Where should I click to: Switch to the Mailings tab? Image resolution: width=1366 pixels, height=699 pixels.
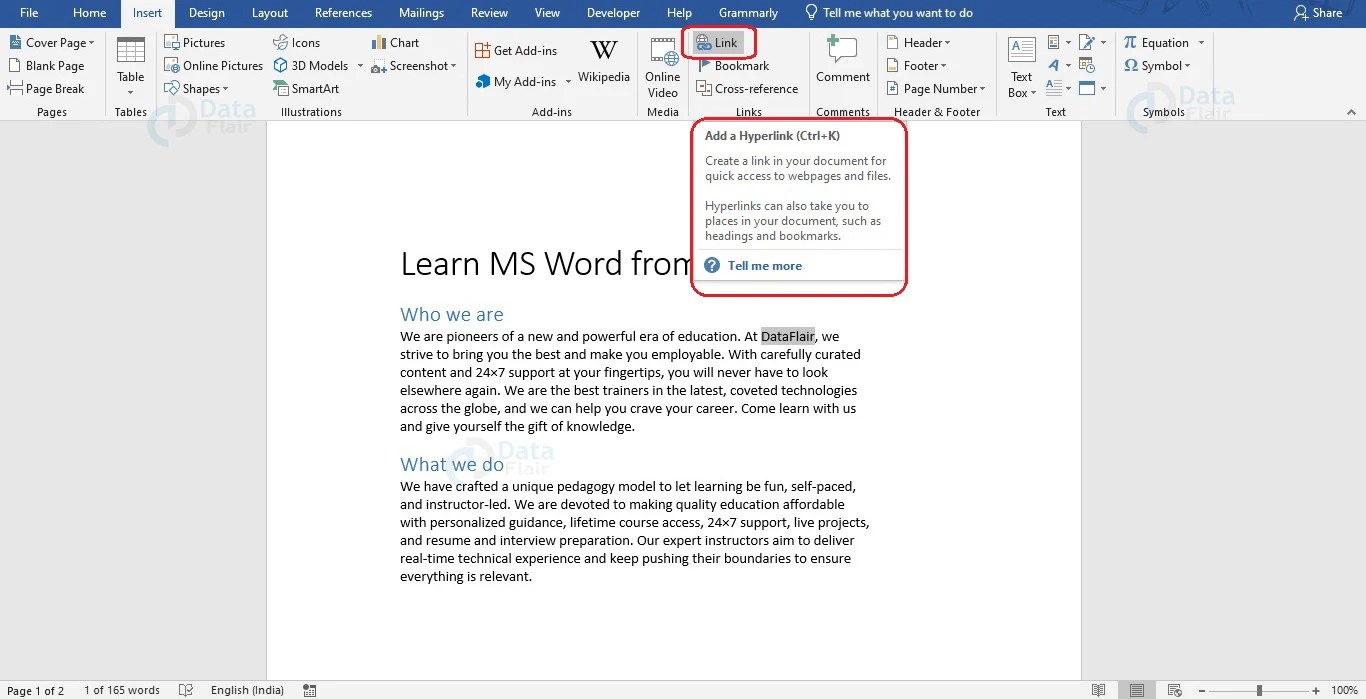(420, 13)
